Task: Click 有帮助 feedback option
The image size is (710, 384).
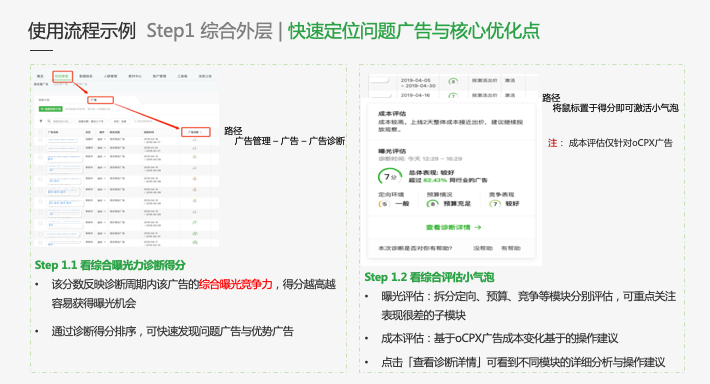Action: point(511,248)
